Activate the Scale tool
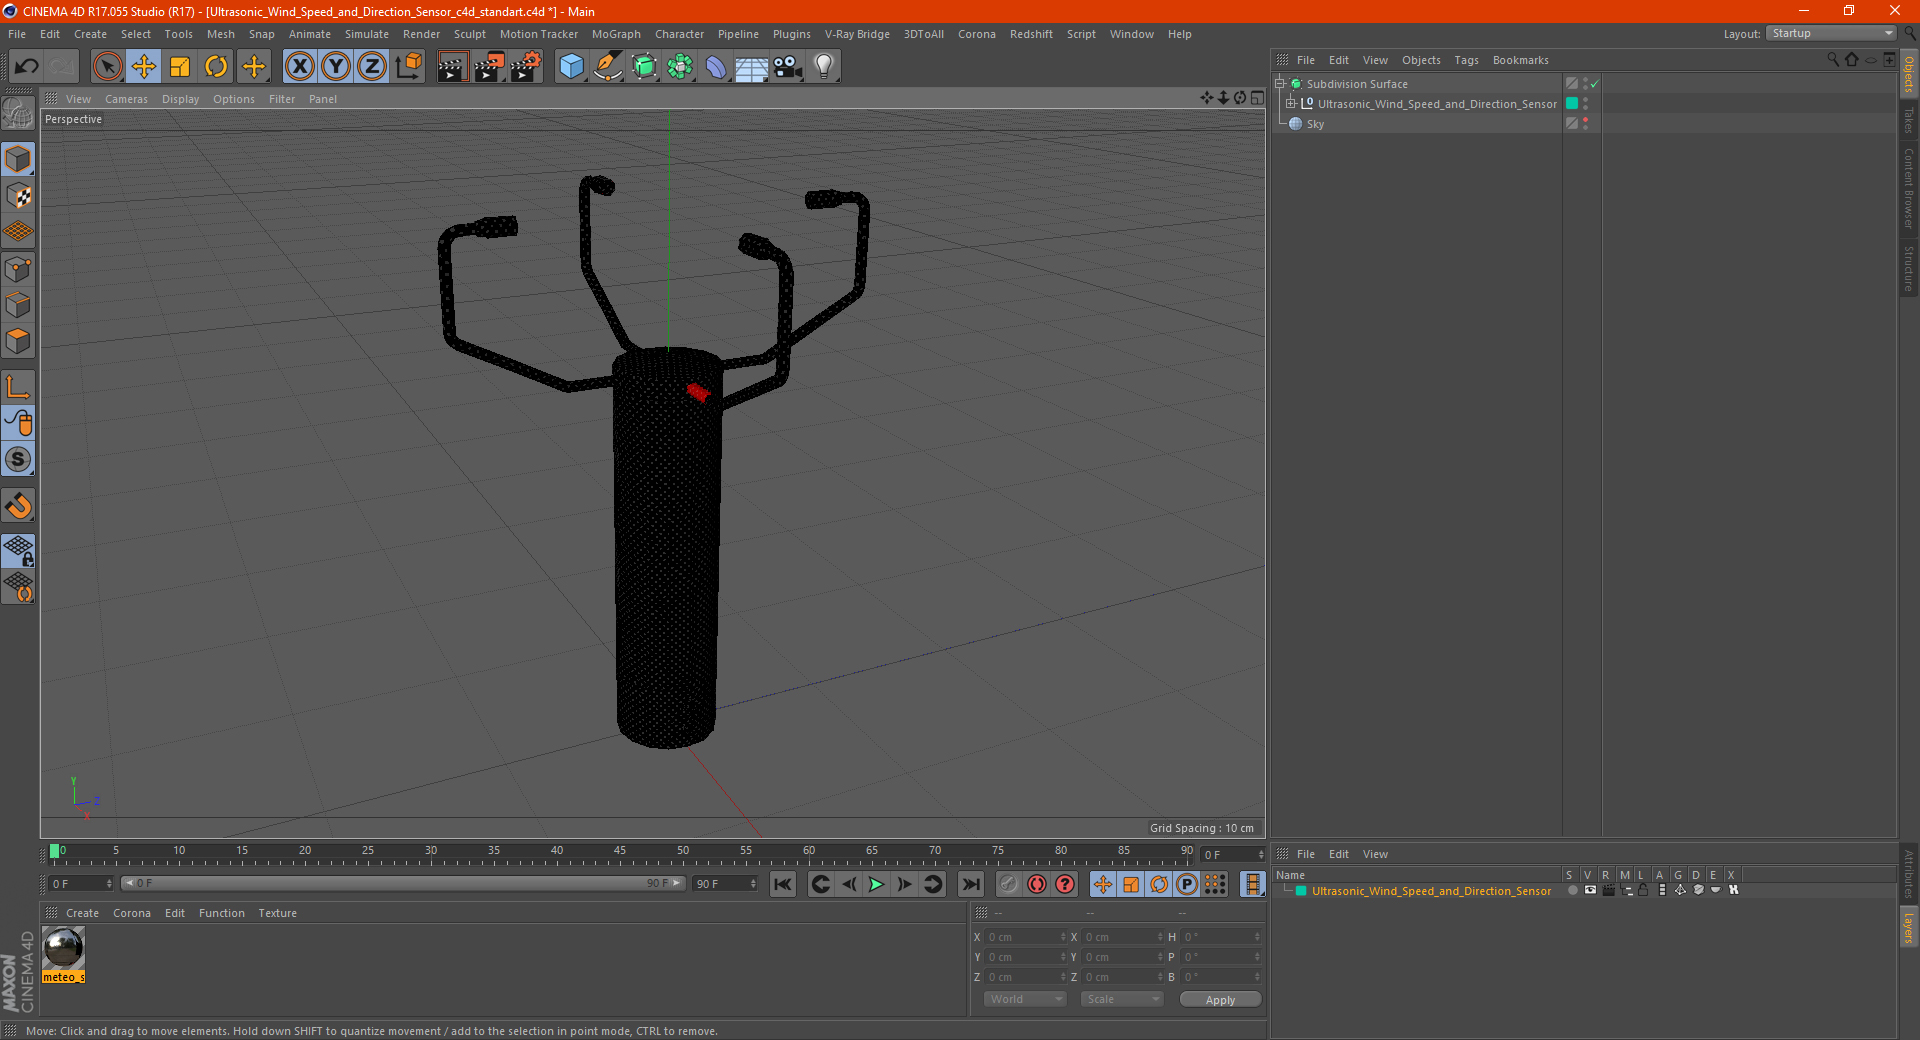Viewport: 1920px width, 1040px height. click(x=180, y=67)
